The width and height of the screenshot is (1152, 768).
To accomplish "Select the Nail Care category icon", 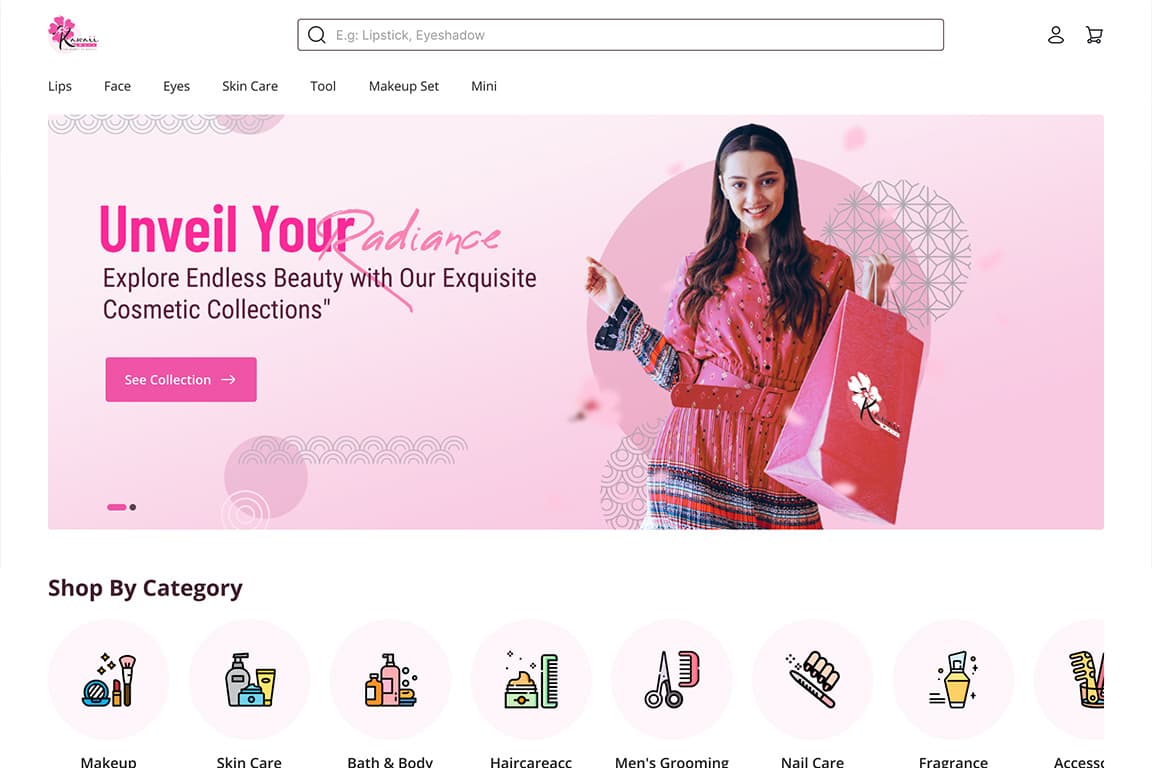I will 813,680.
